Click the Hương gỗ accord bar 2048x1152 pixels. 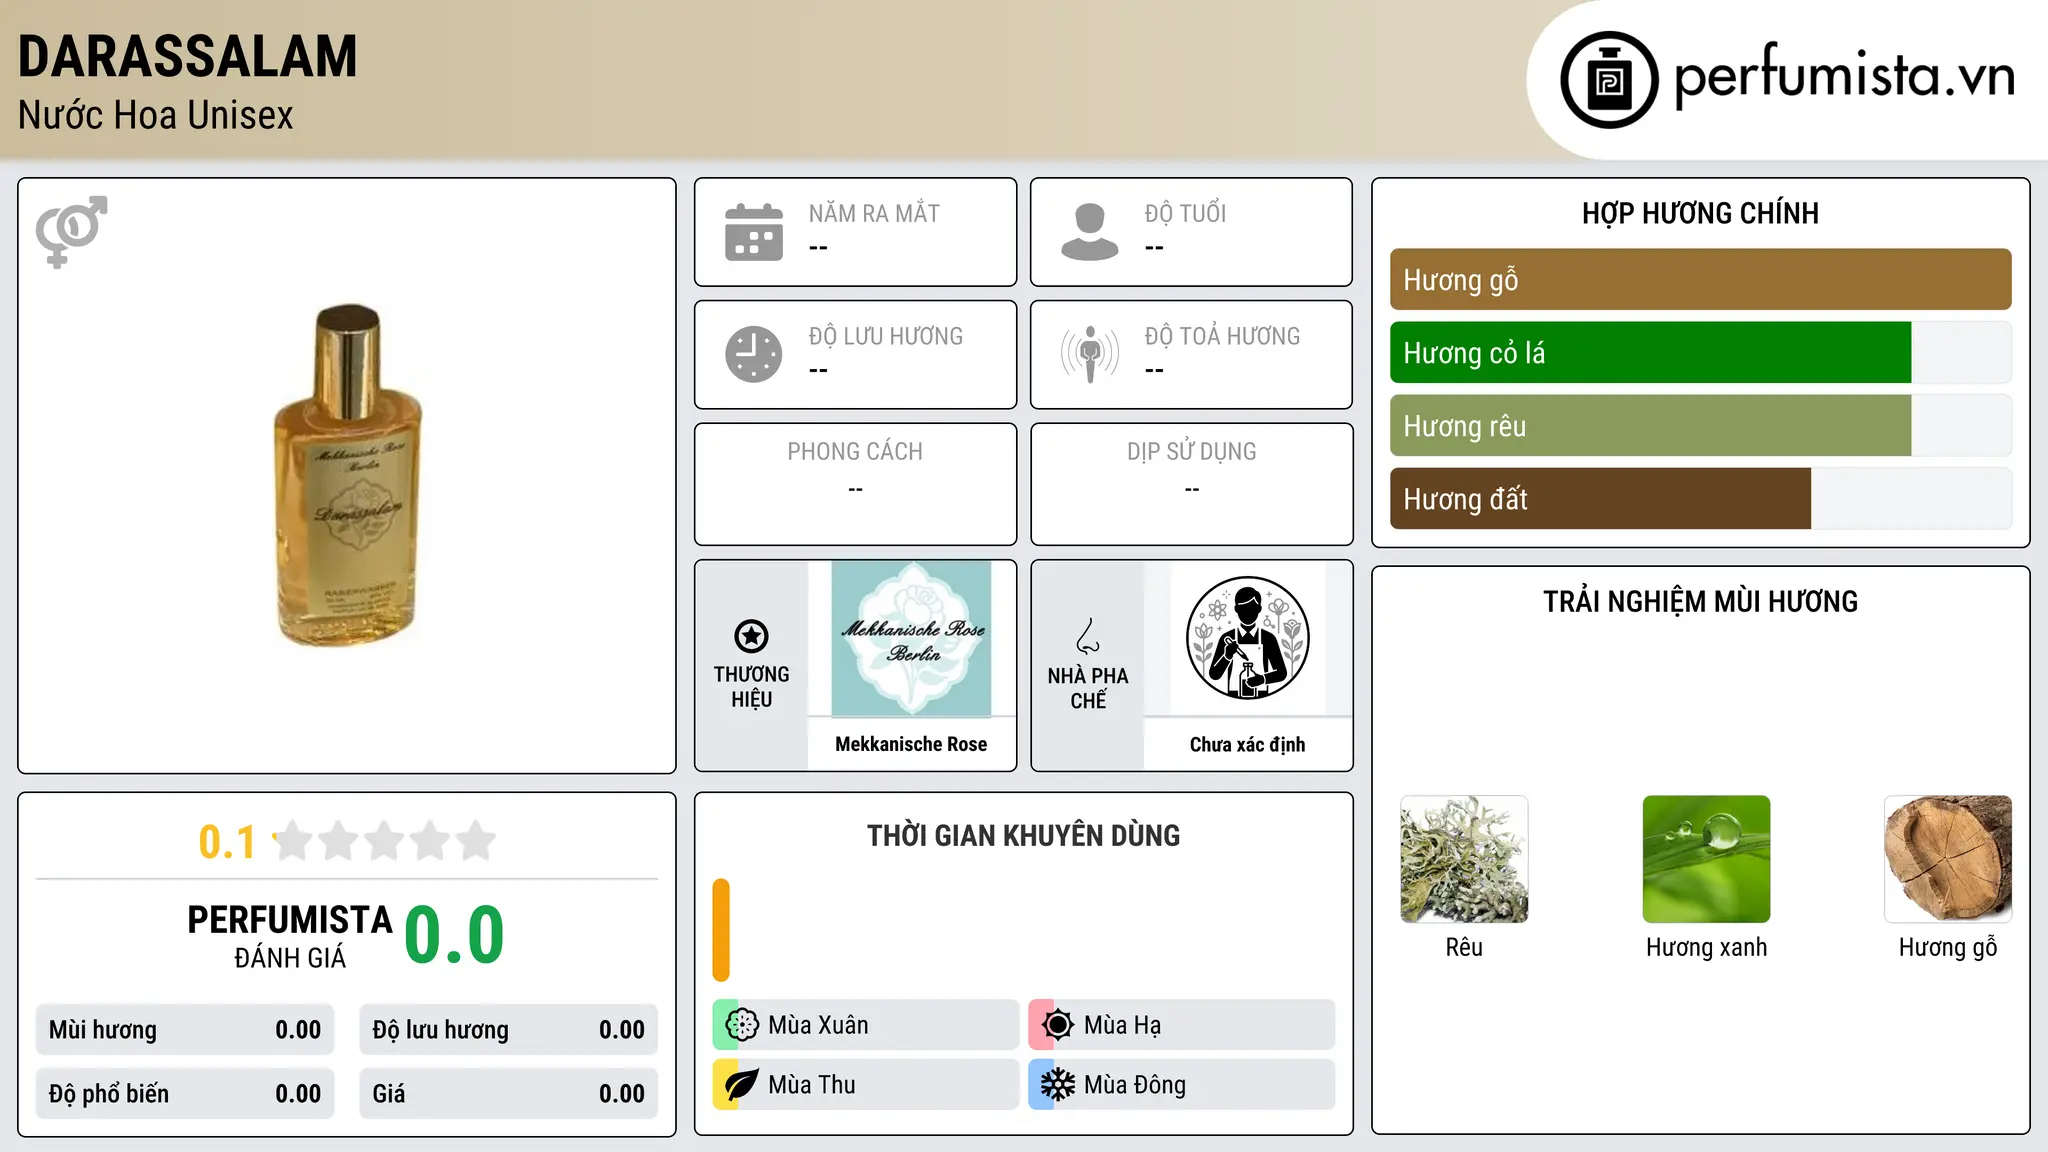click(1700, 280)
